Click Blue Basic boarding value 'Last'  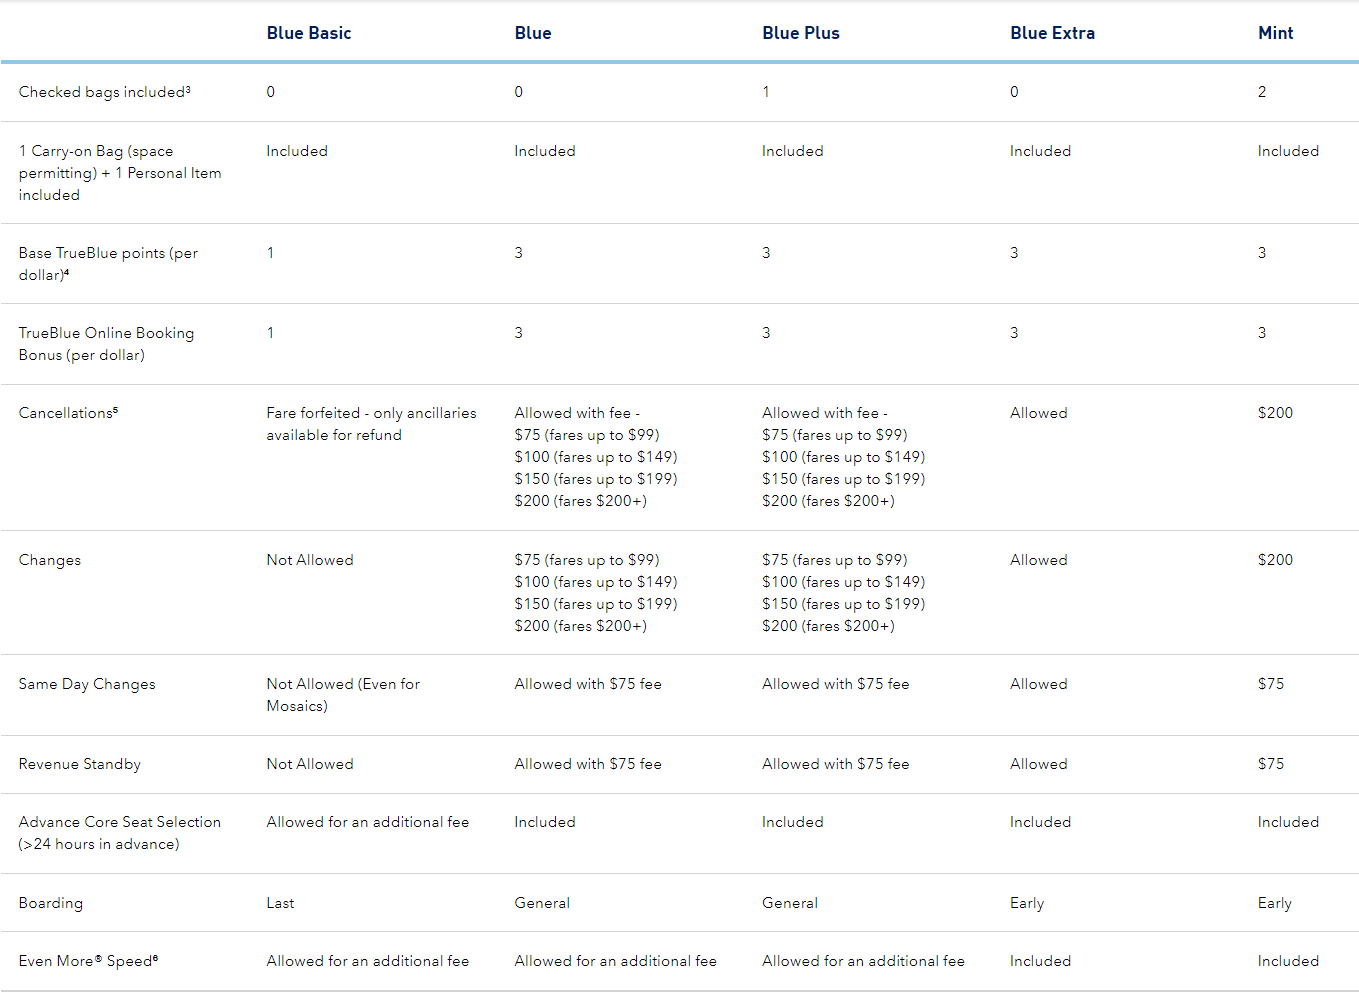pyautogui.click(x=280, y=903)
